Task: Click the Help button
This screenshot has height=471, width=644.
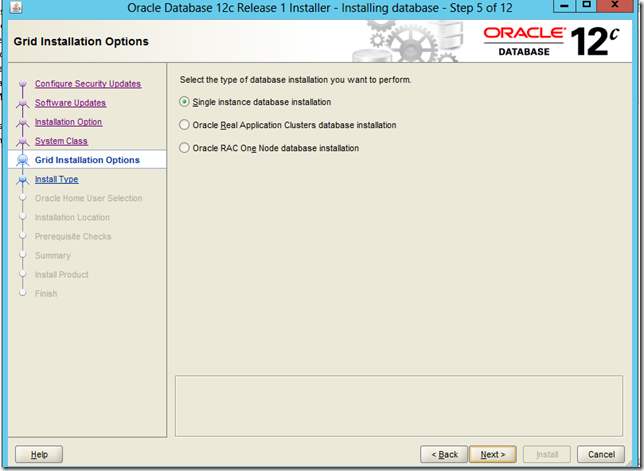Action: [39, 454]
